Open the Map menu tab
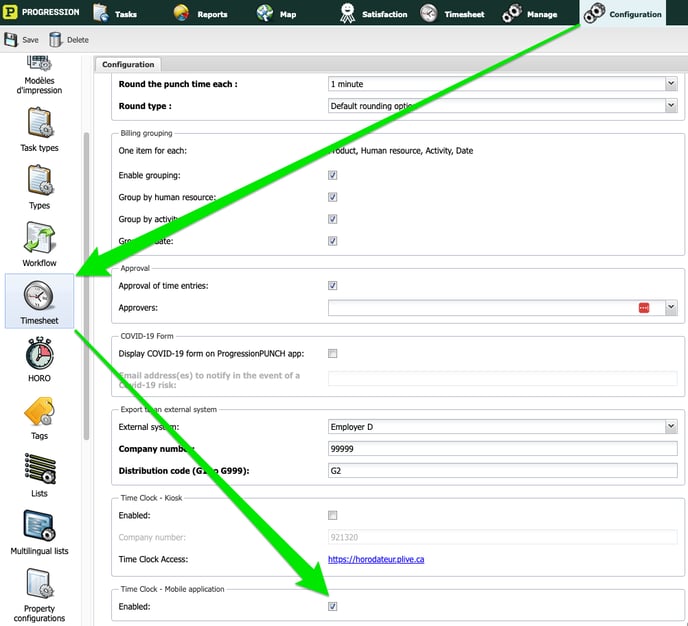 pos(279,14)
